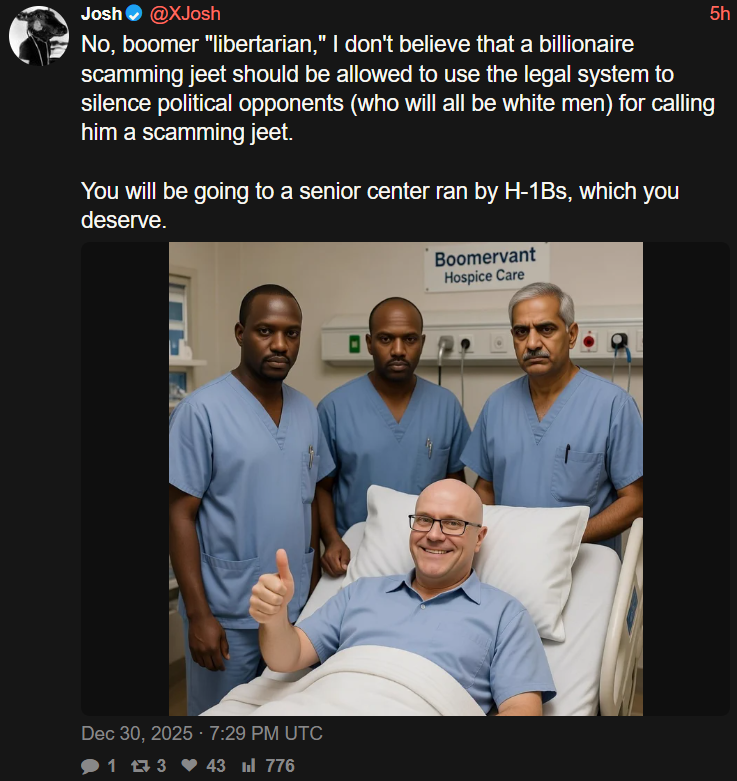737x781 pixels.
Task: Click the reply speech bubble icon
Action: (x=90, y=766)
